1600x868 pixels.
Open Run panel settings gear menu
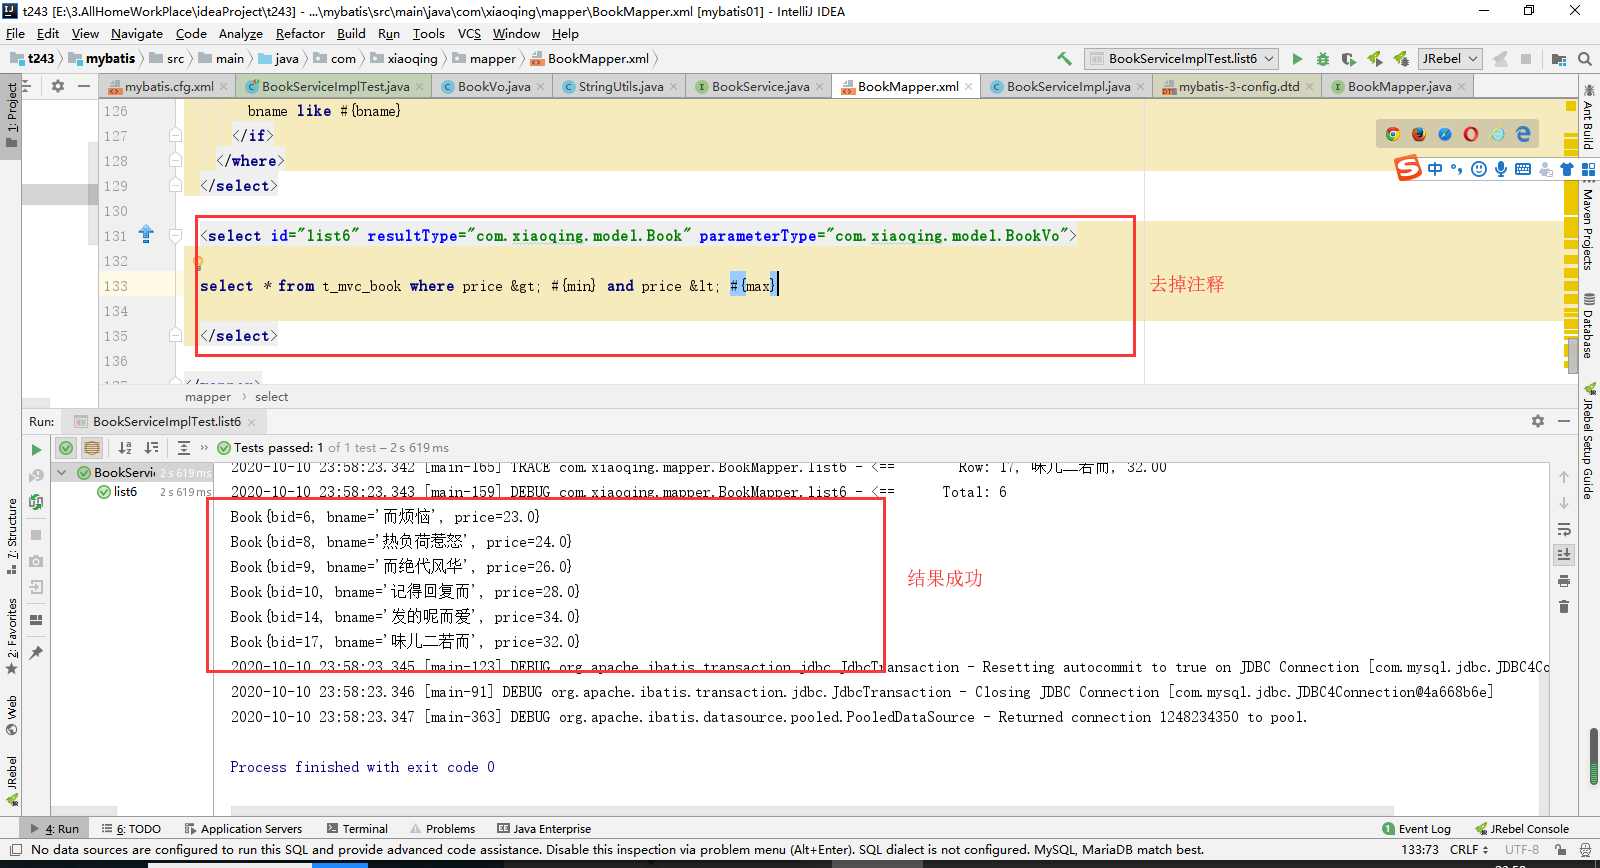click(1538, 422)
